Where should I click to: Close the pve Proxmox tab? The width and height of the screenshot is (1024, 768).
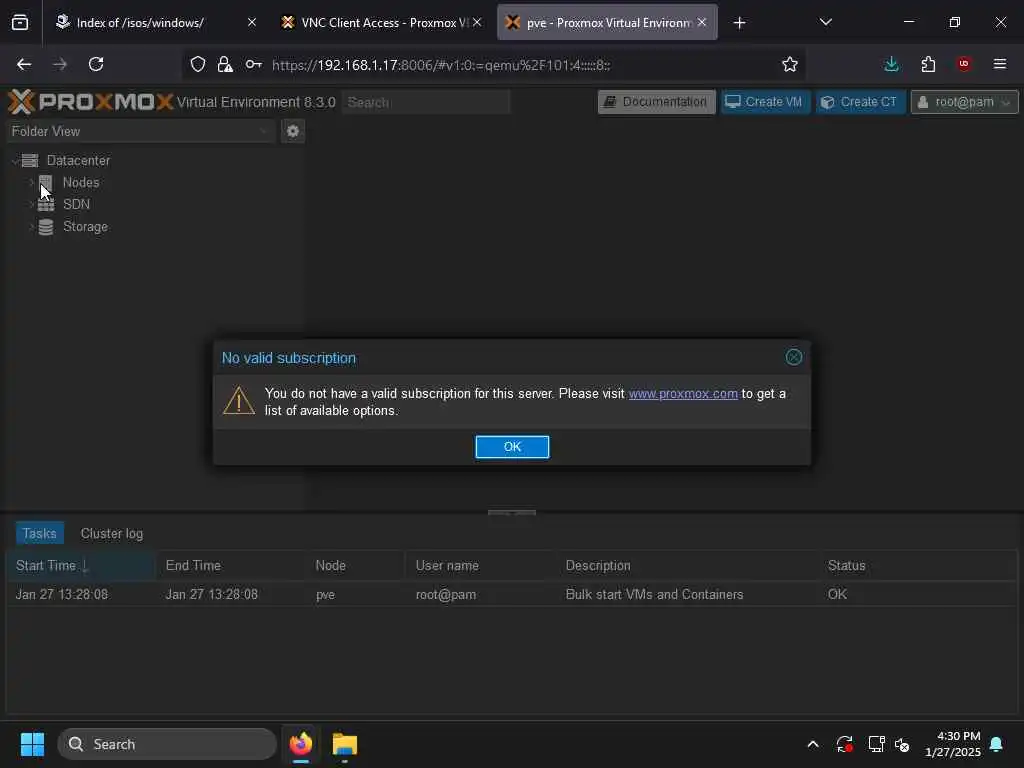702,23
